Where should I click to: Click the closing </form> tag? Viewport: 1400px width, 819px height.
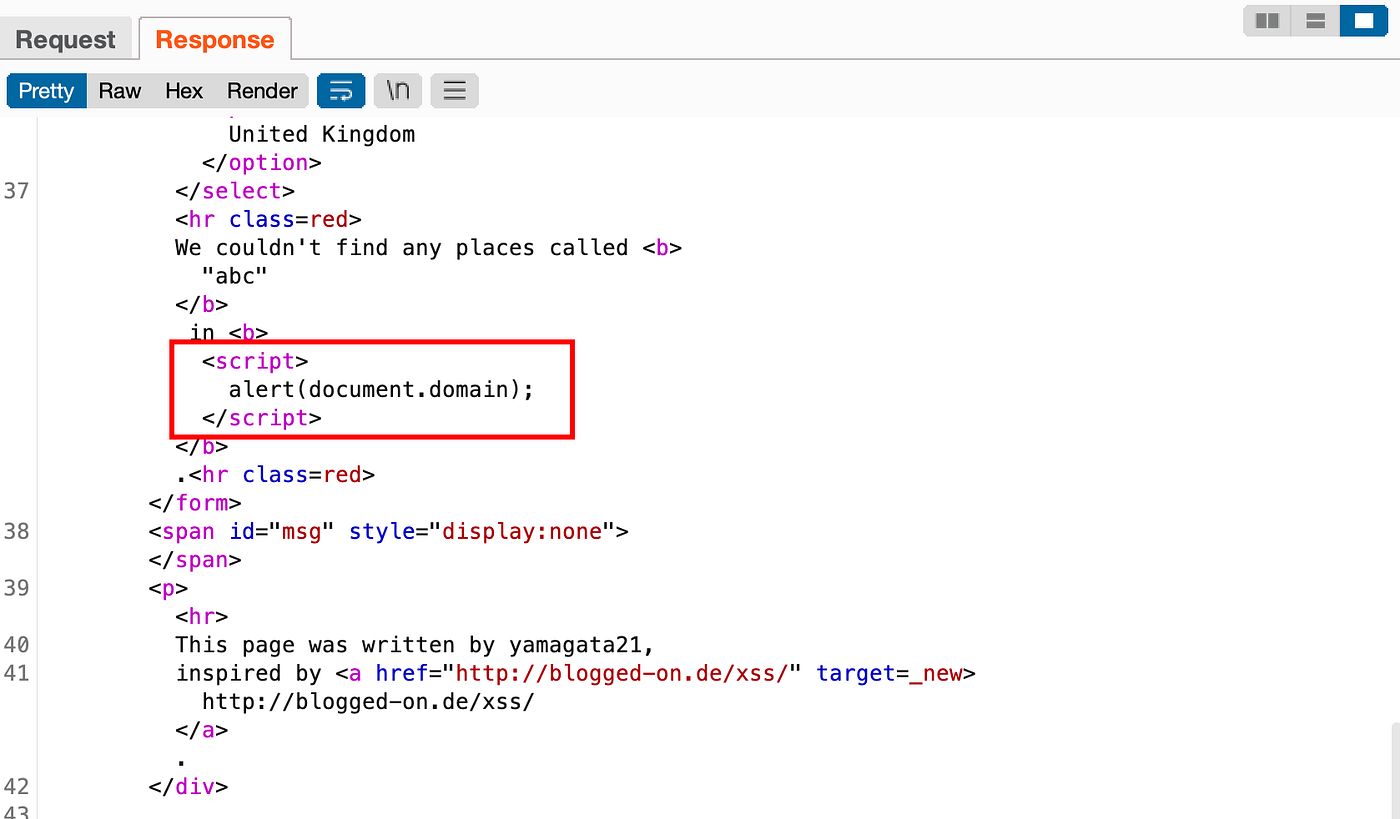point(195,503)
